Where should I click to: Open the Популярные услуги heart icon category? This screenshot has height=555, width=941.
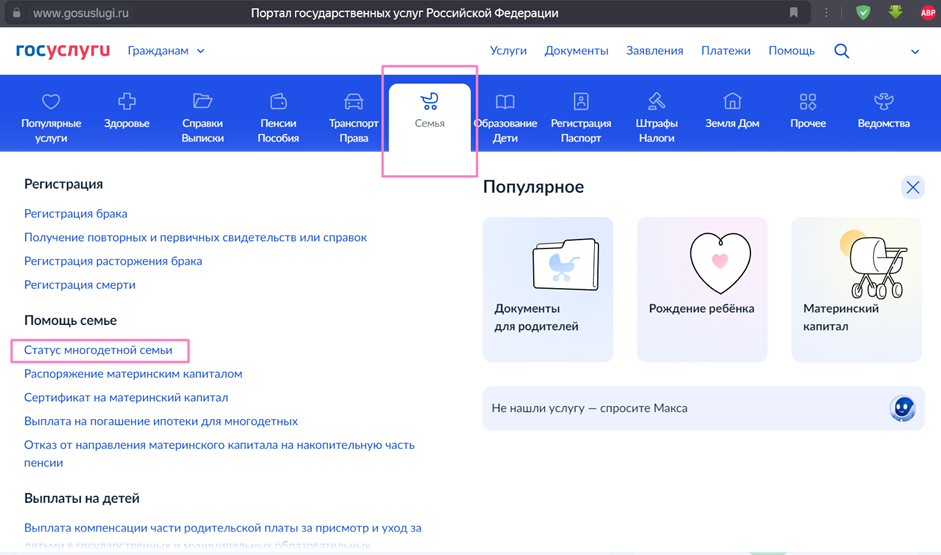point(51,101)
